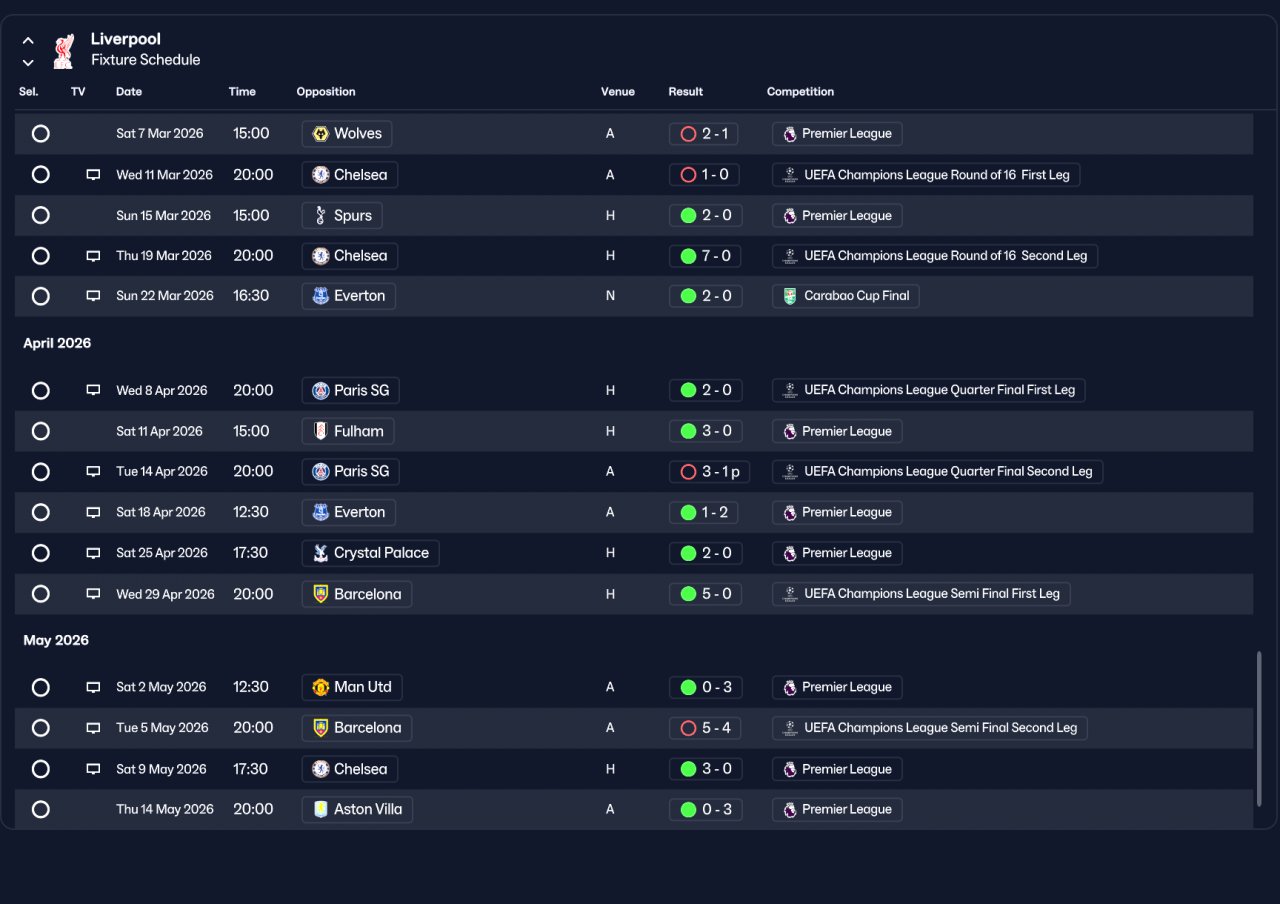Viewport: 1280px width, 904px height.
Task: Open the 5 - 0 result against Barcelona
Action: coord(706,594)
